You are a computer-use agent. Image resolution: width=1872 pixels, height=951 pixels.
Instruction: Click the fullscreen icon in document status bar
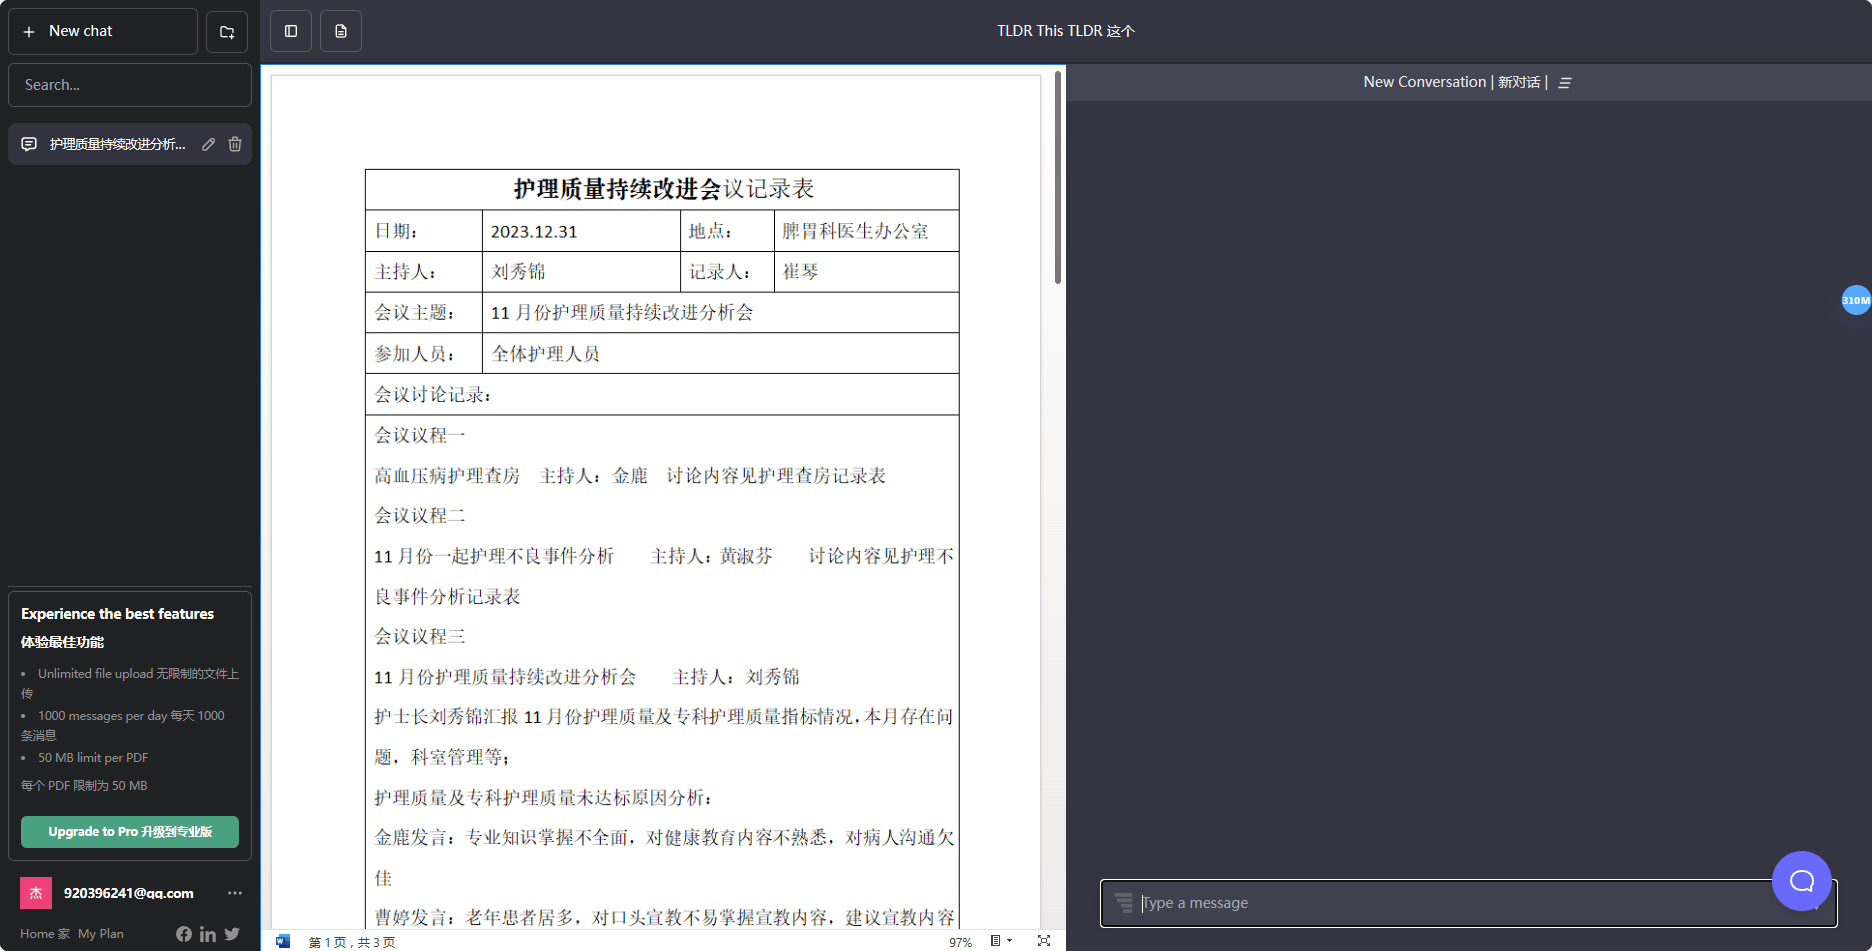click(1044, 941)
